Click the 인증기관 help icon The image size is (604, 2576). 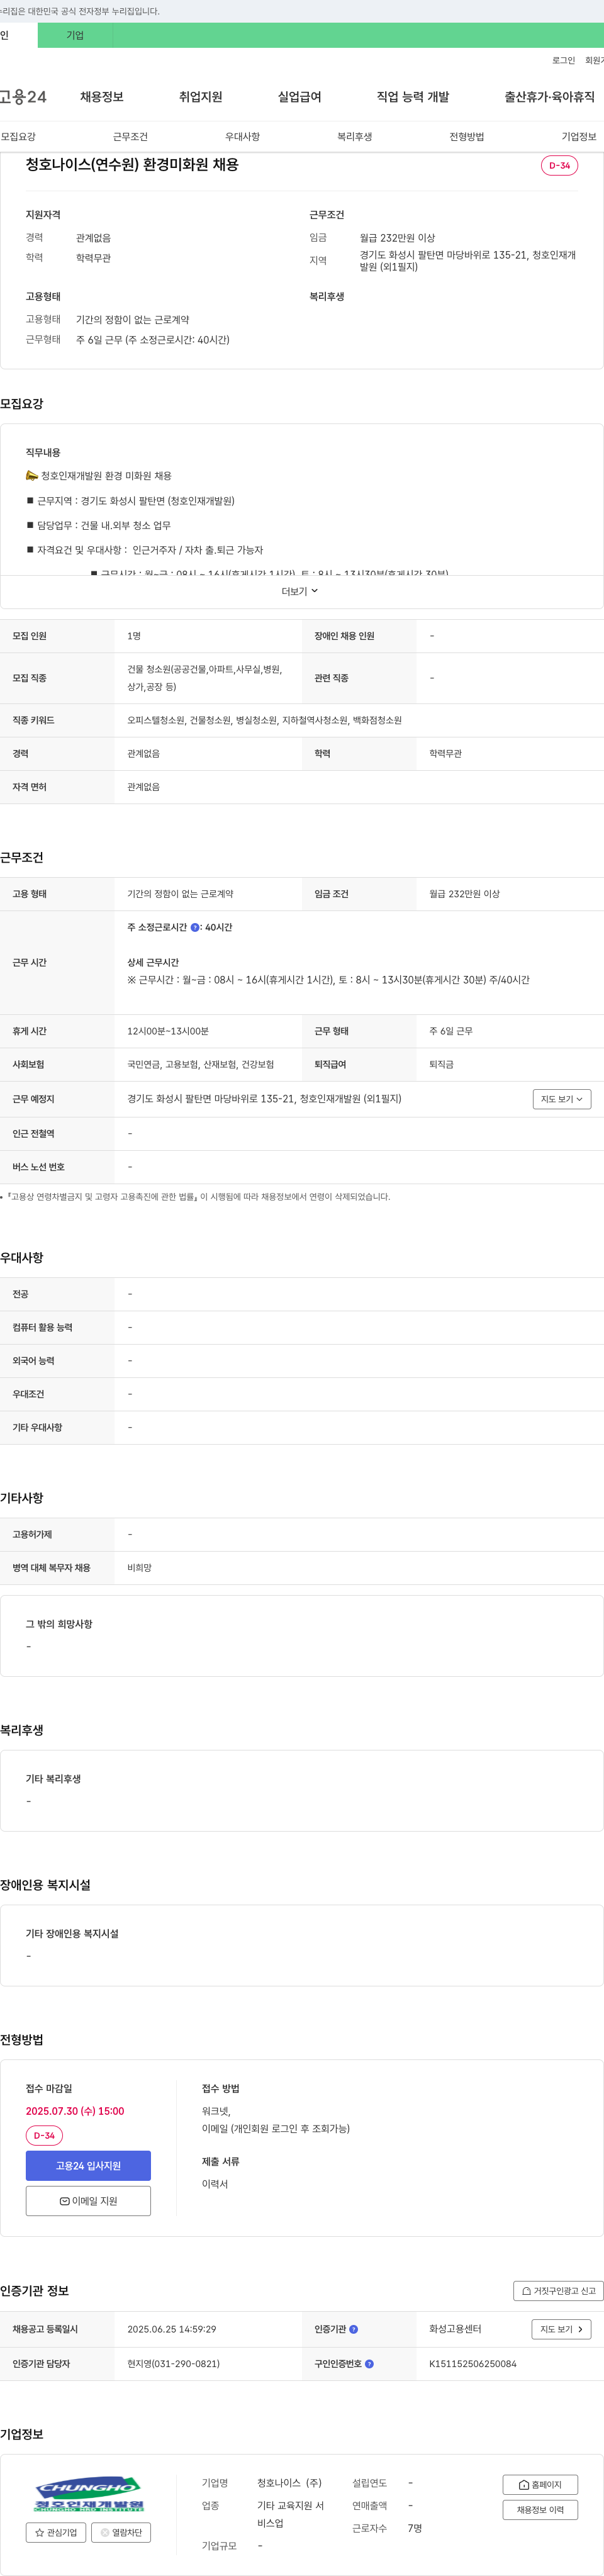pos(353,2329)
